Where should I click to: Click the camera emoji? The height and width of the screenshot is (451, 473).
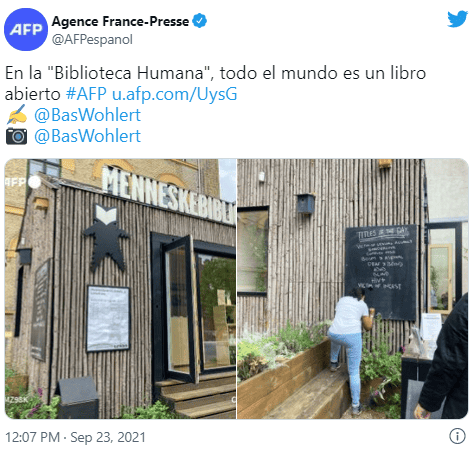click(16, 136)
